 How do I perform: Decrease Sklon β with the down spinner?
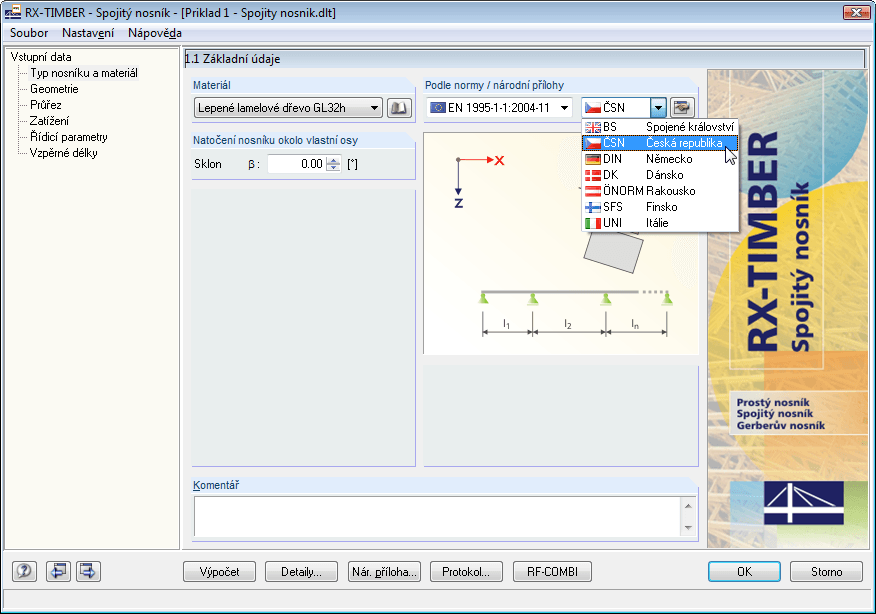[x=334, y=168]
